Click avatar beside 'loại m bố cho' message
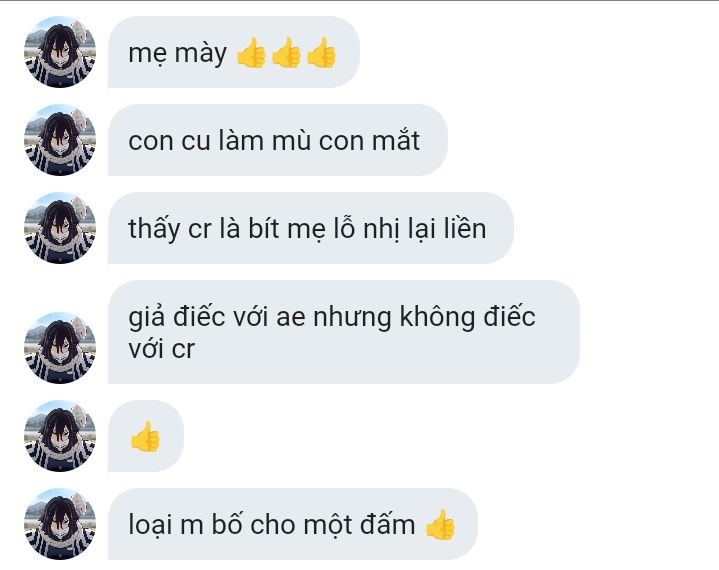719x570 pixels. point(60,524)
